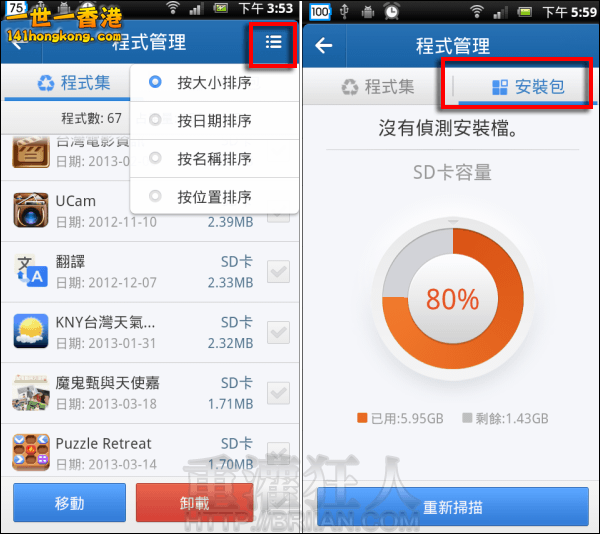Tap the 翻譯 translate app icon
Image resolution: width=600 pixels, height=534 pixels.
pos(31,271)
